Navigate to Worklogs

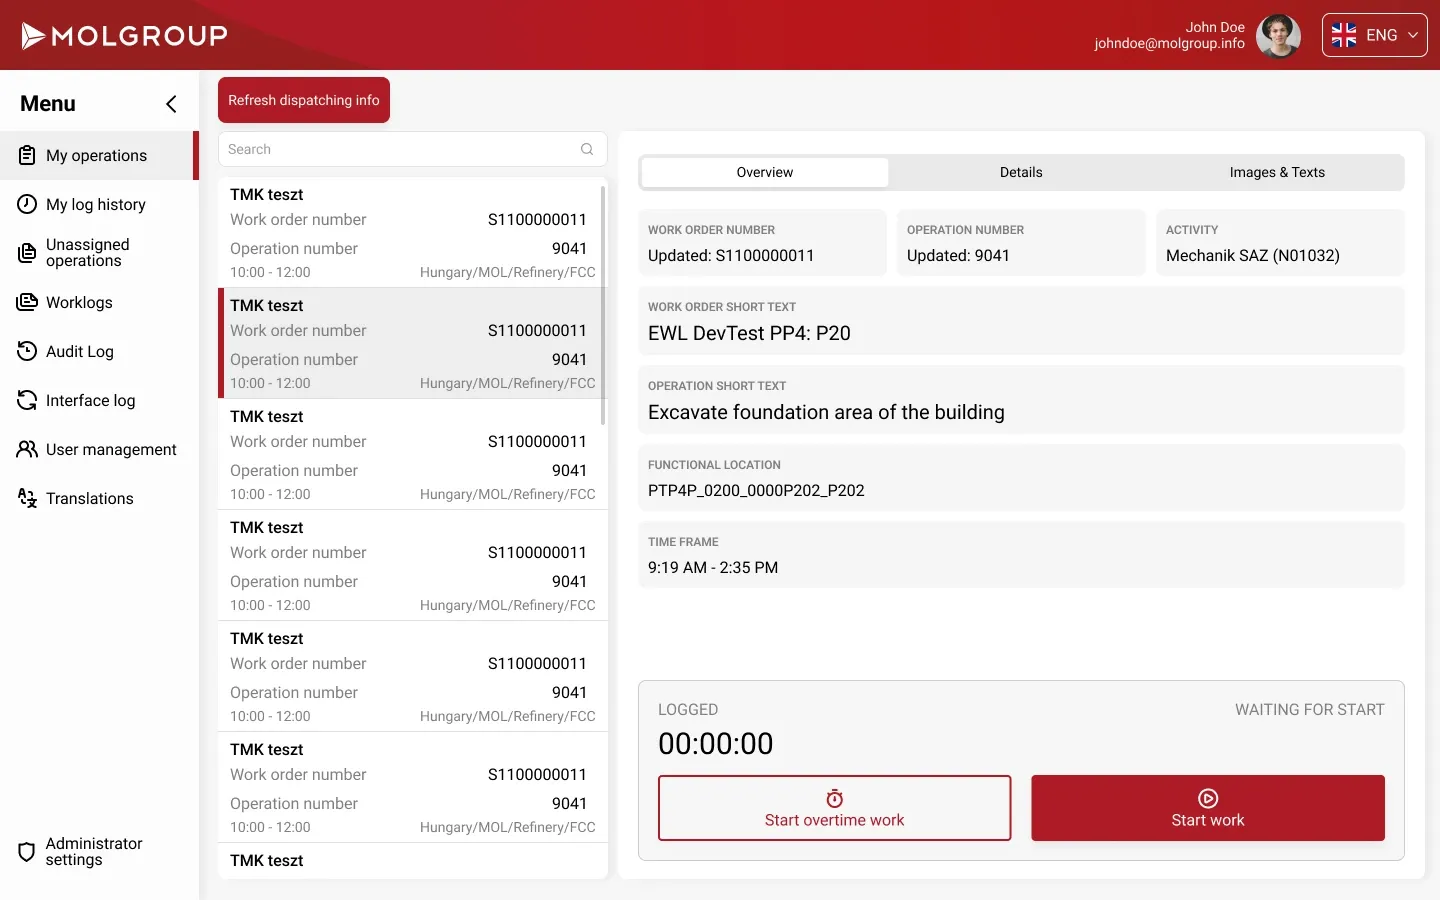pyautogui.click(x=98, y=302)
